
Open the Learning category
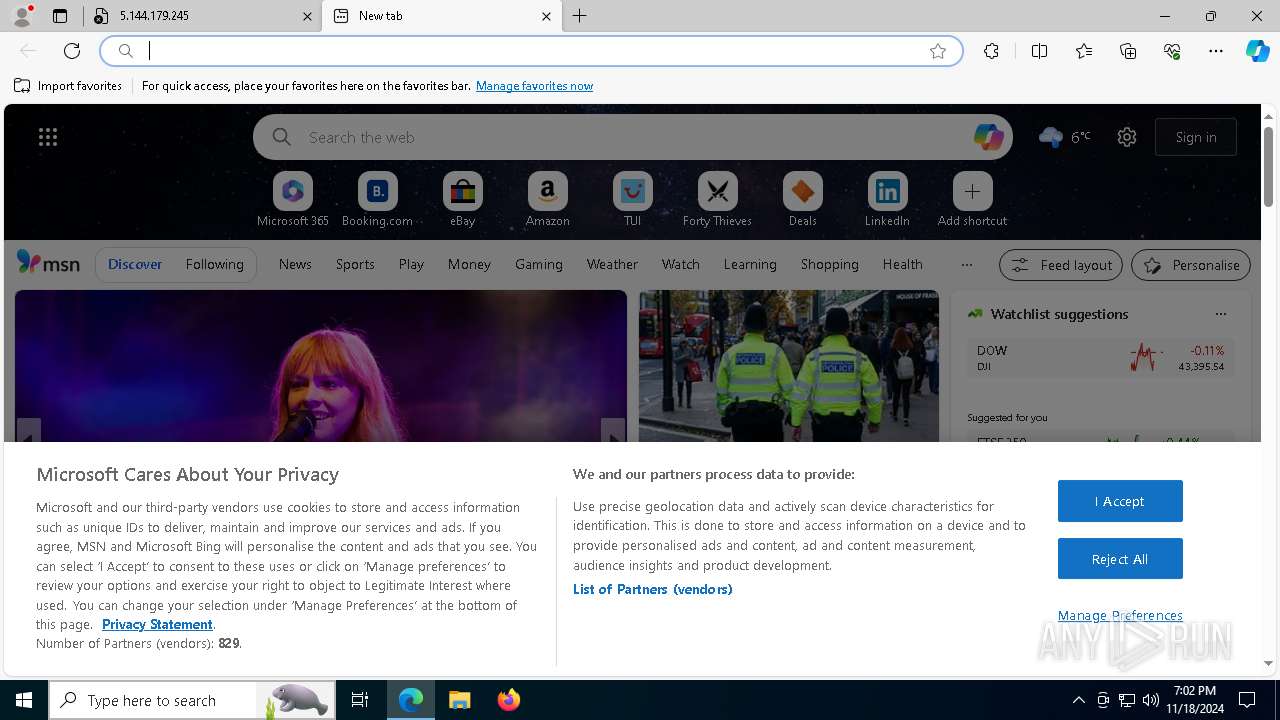coord(750,264)
